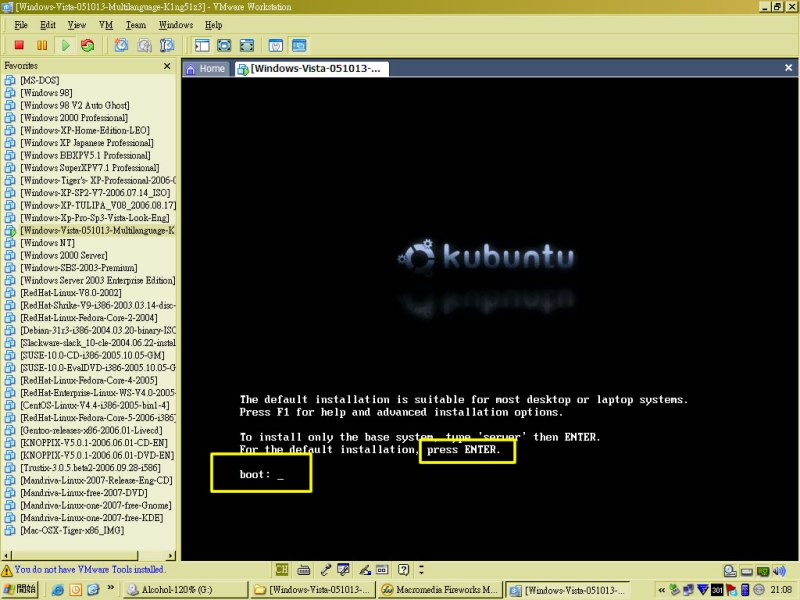Select [Windows 2000 Professional] favorite
Screen dimensions: 800x600
[x=74, y=117]
